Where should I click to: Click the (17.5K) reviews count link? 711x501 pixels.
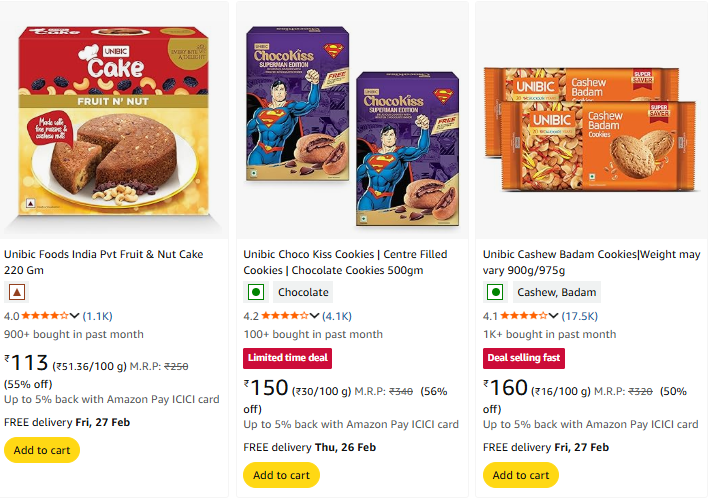click(x=580, y=316)
